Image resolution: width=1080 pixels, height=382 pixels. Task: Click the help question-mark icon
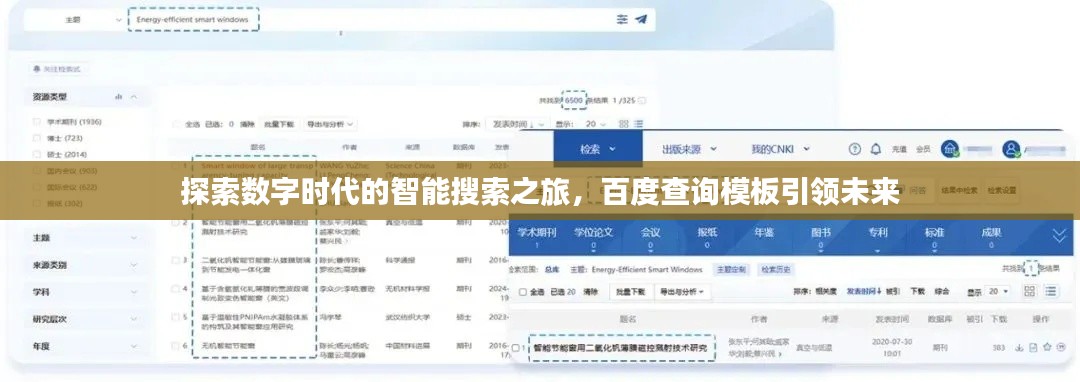[x=855, y=149]
